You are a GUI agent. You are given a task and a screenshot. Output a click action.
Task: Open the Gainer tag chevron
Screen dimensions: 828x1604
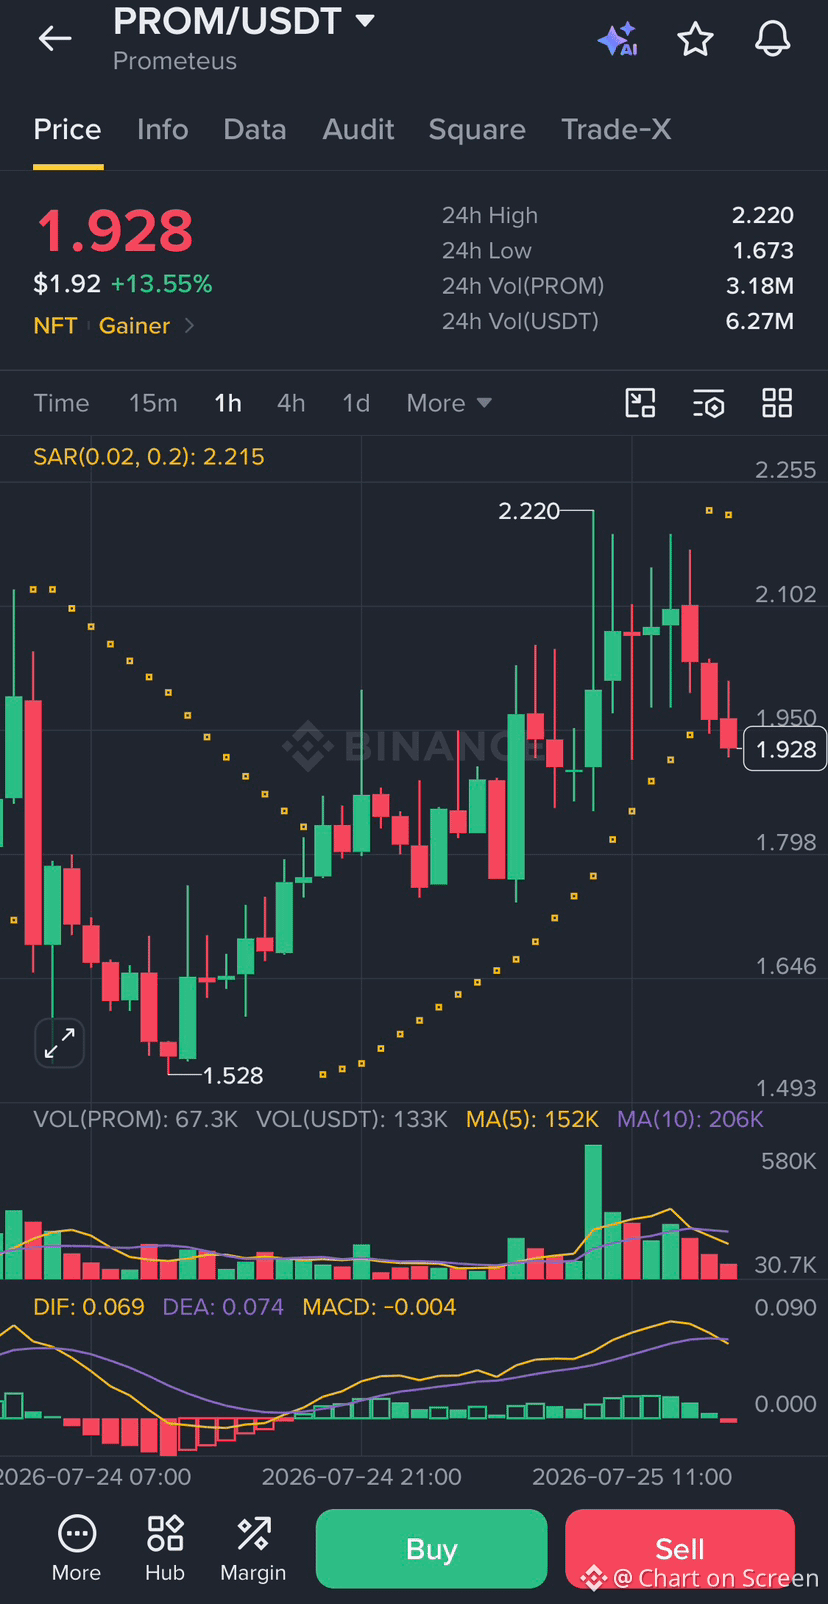pyautogui.click(x=189, y=326)
